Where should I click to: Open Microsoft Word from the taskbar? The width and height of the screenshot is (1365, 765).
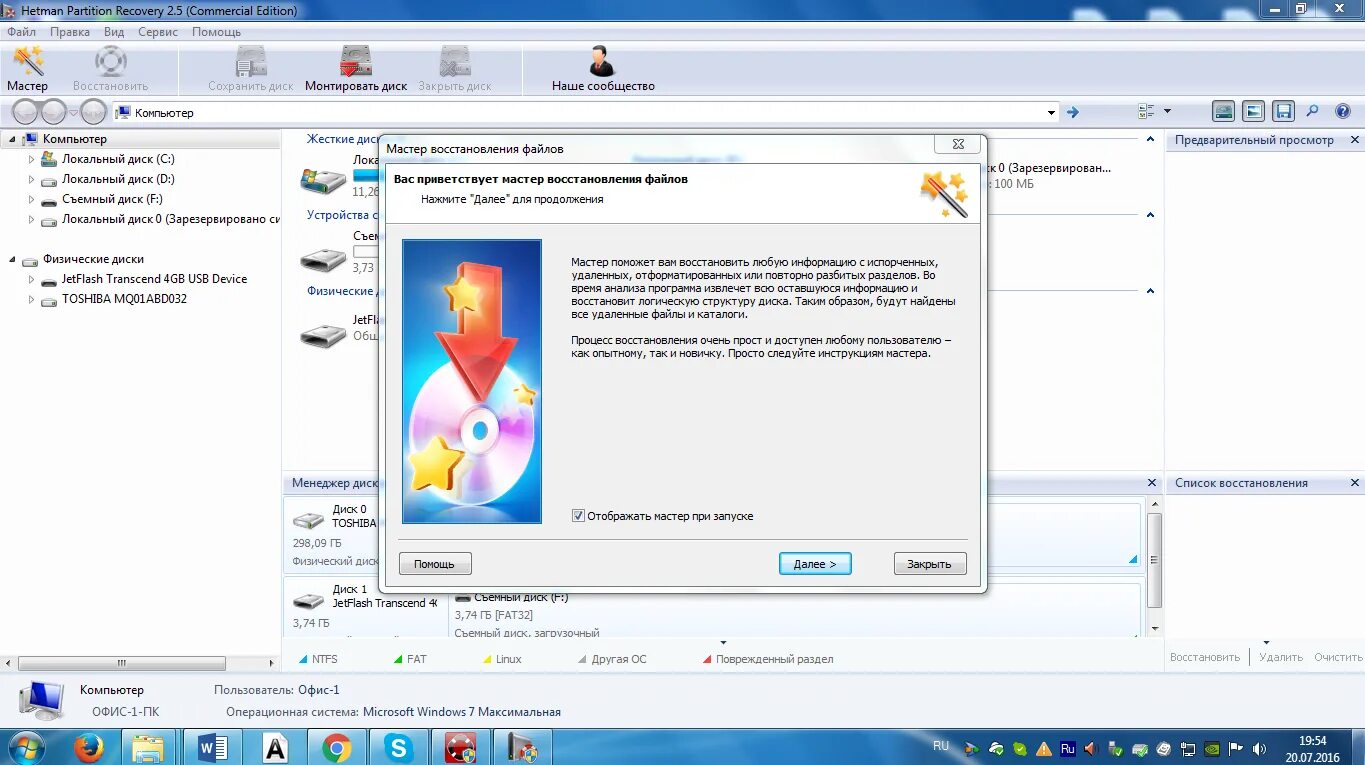click(x=213, y=747)
